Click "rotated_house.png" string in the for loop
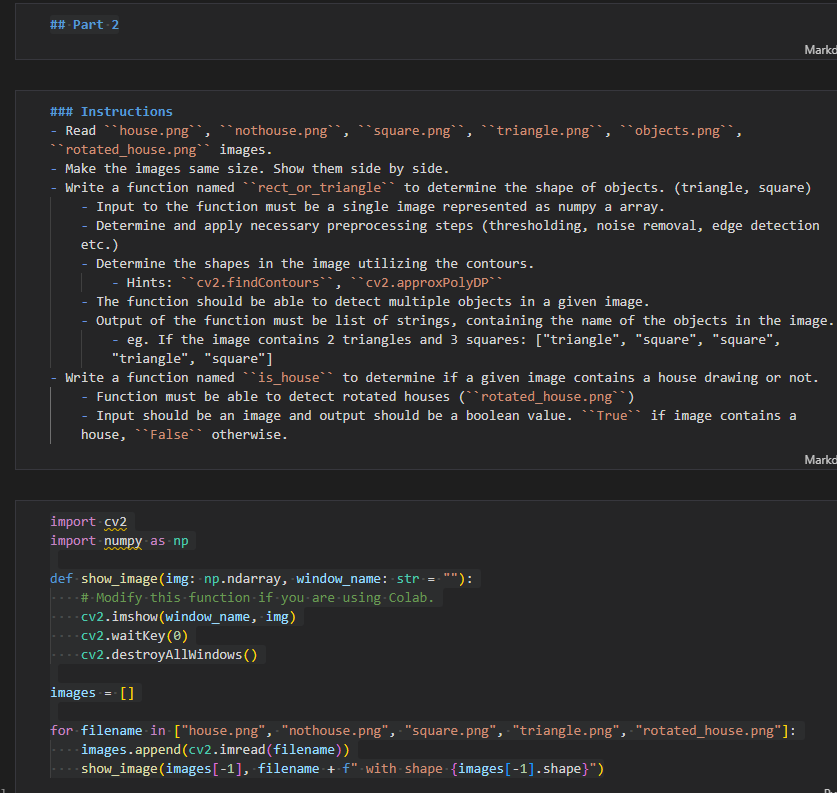The height and width of the screenshot is (793, 837). coord(708,731)
